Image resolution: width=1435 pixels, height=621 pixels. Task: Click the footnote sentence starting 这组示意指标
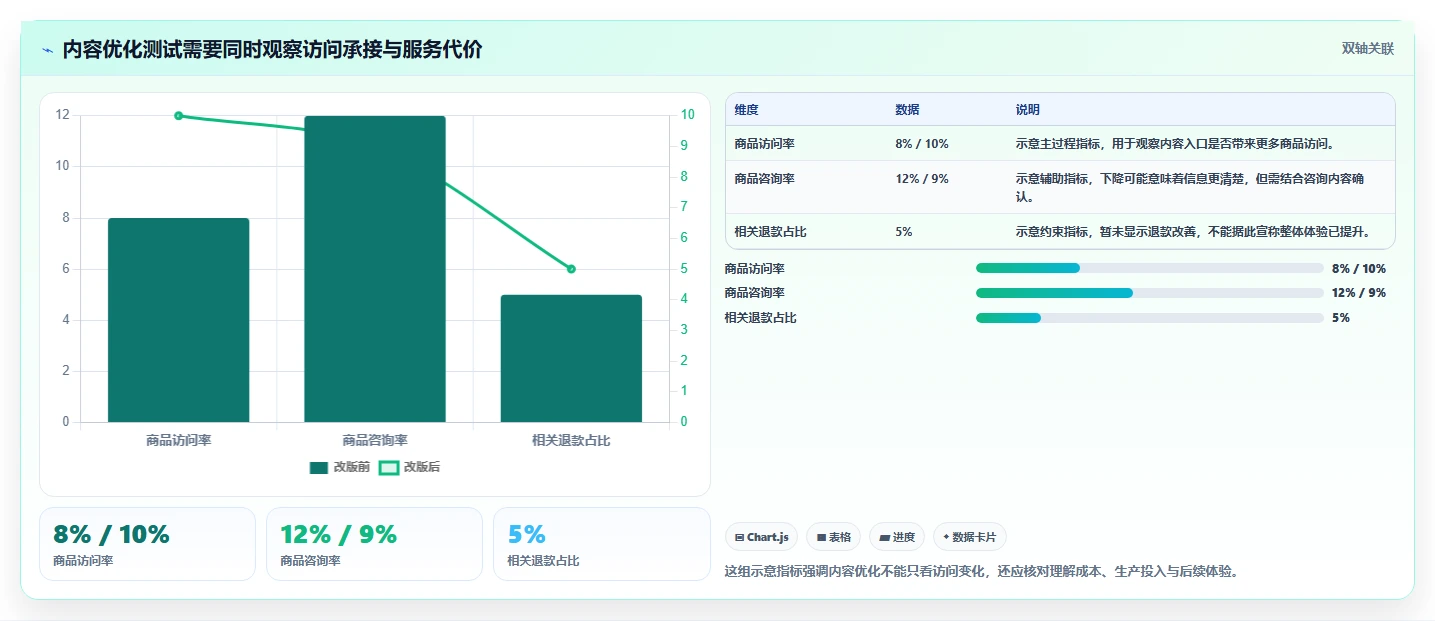click(x=982, y=572)
